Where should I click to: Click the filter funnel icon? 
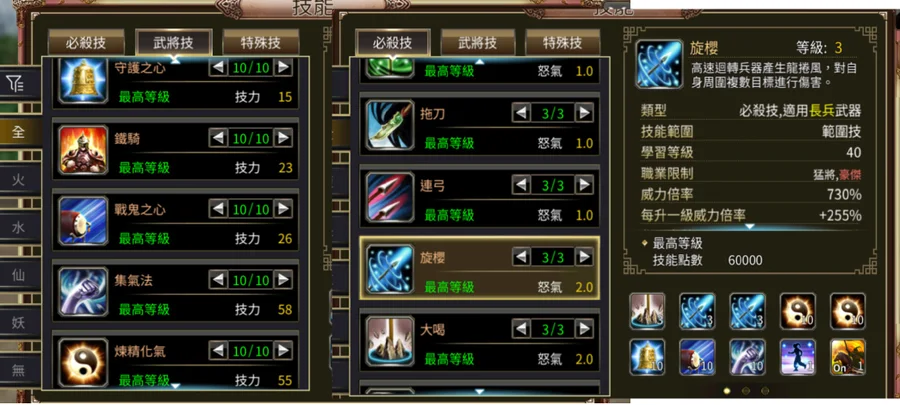click(x=15, y=84)
